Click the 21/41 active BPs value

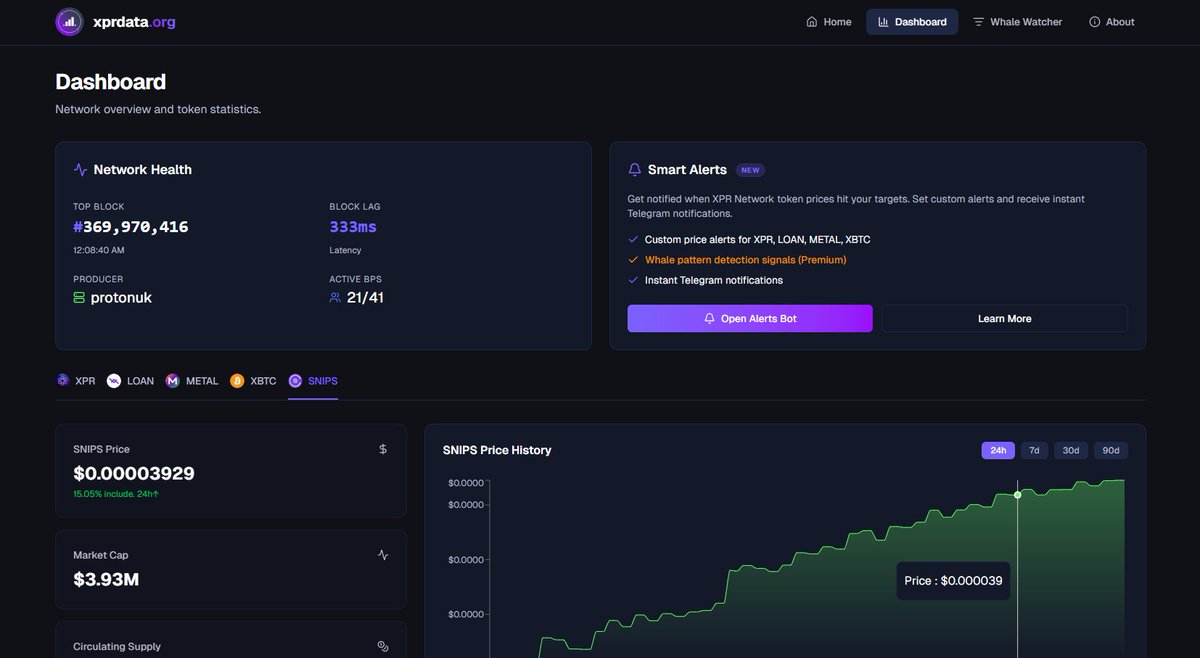coord(365,298)
